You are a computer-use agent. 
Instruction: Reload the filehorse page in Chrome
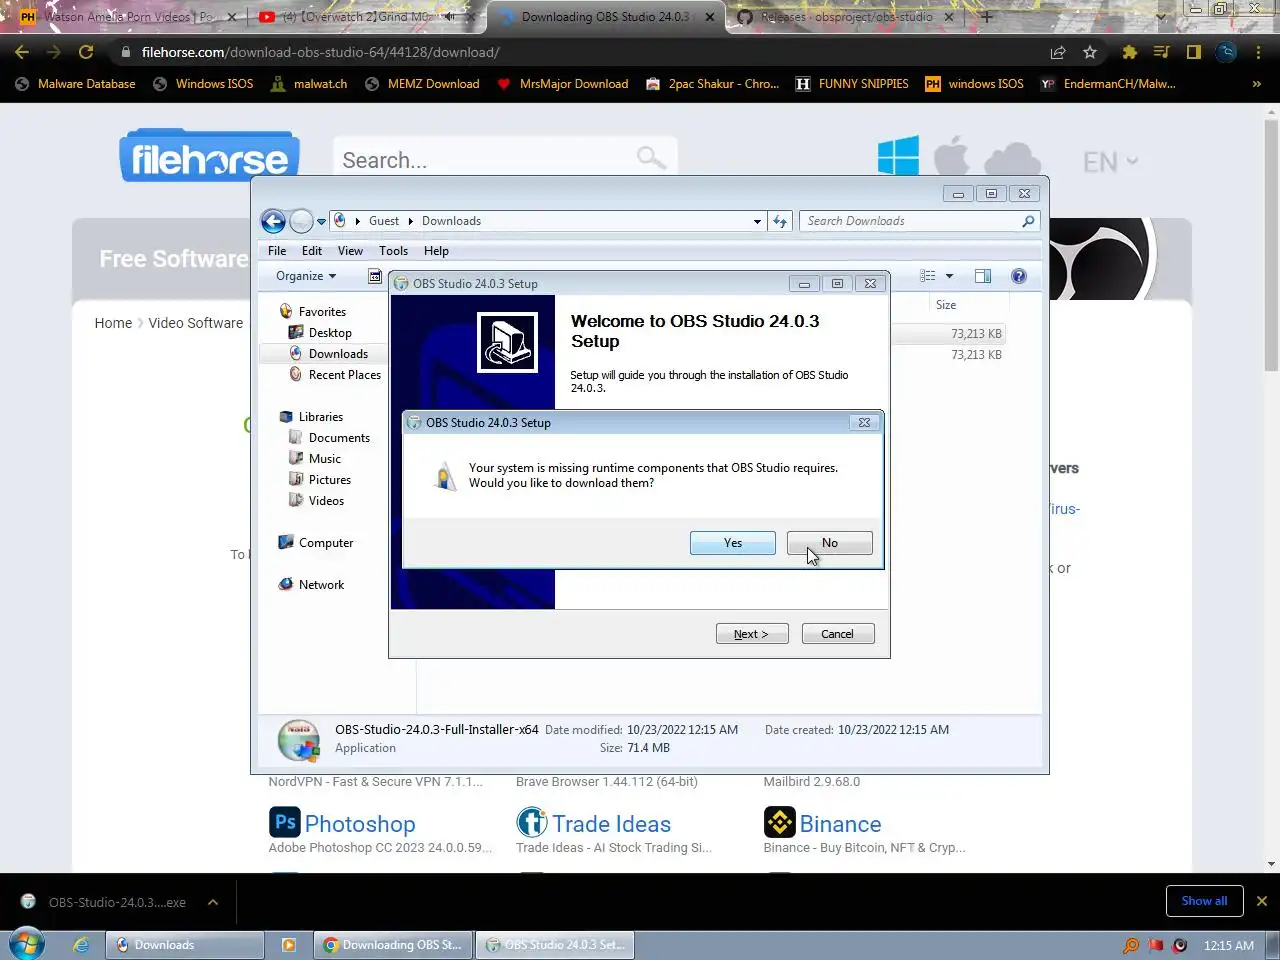click(86, 52)
